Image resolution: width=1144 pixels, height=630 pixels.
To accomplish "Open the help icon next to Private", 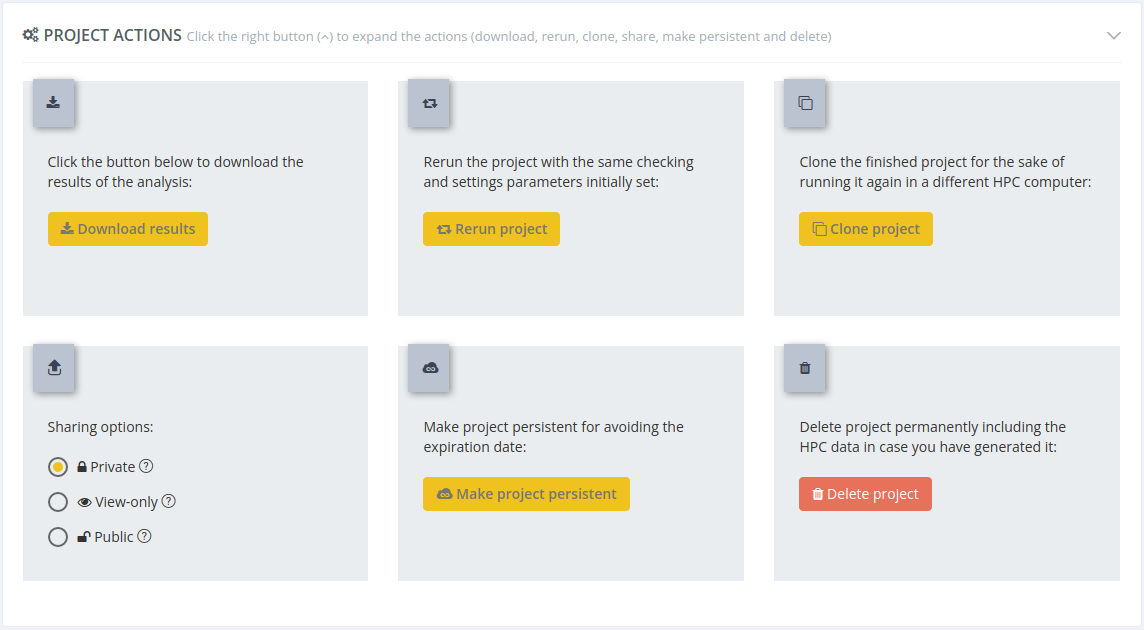I will click(145, 466).
